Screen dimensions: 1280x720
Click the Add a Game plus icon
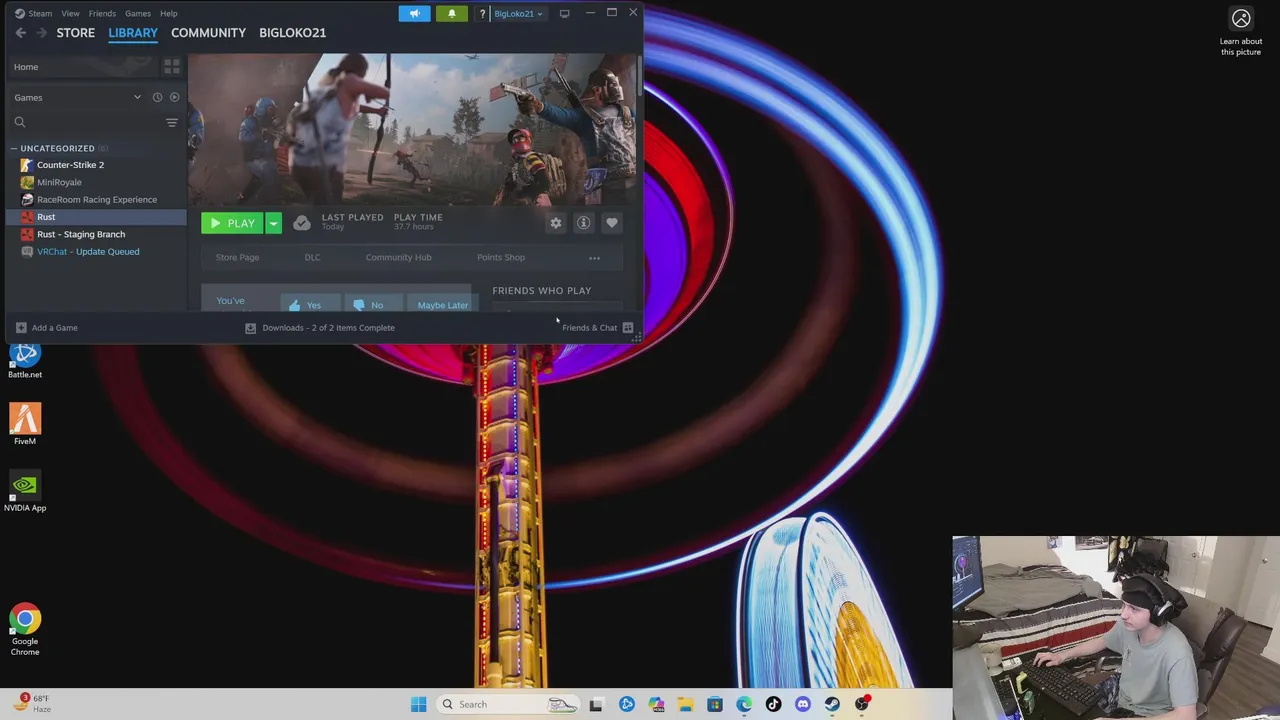coord(21,328)
